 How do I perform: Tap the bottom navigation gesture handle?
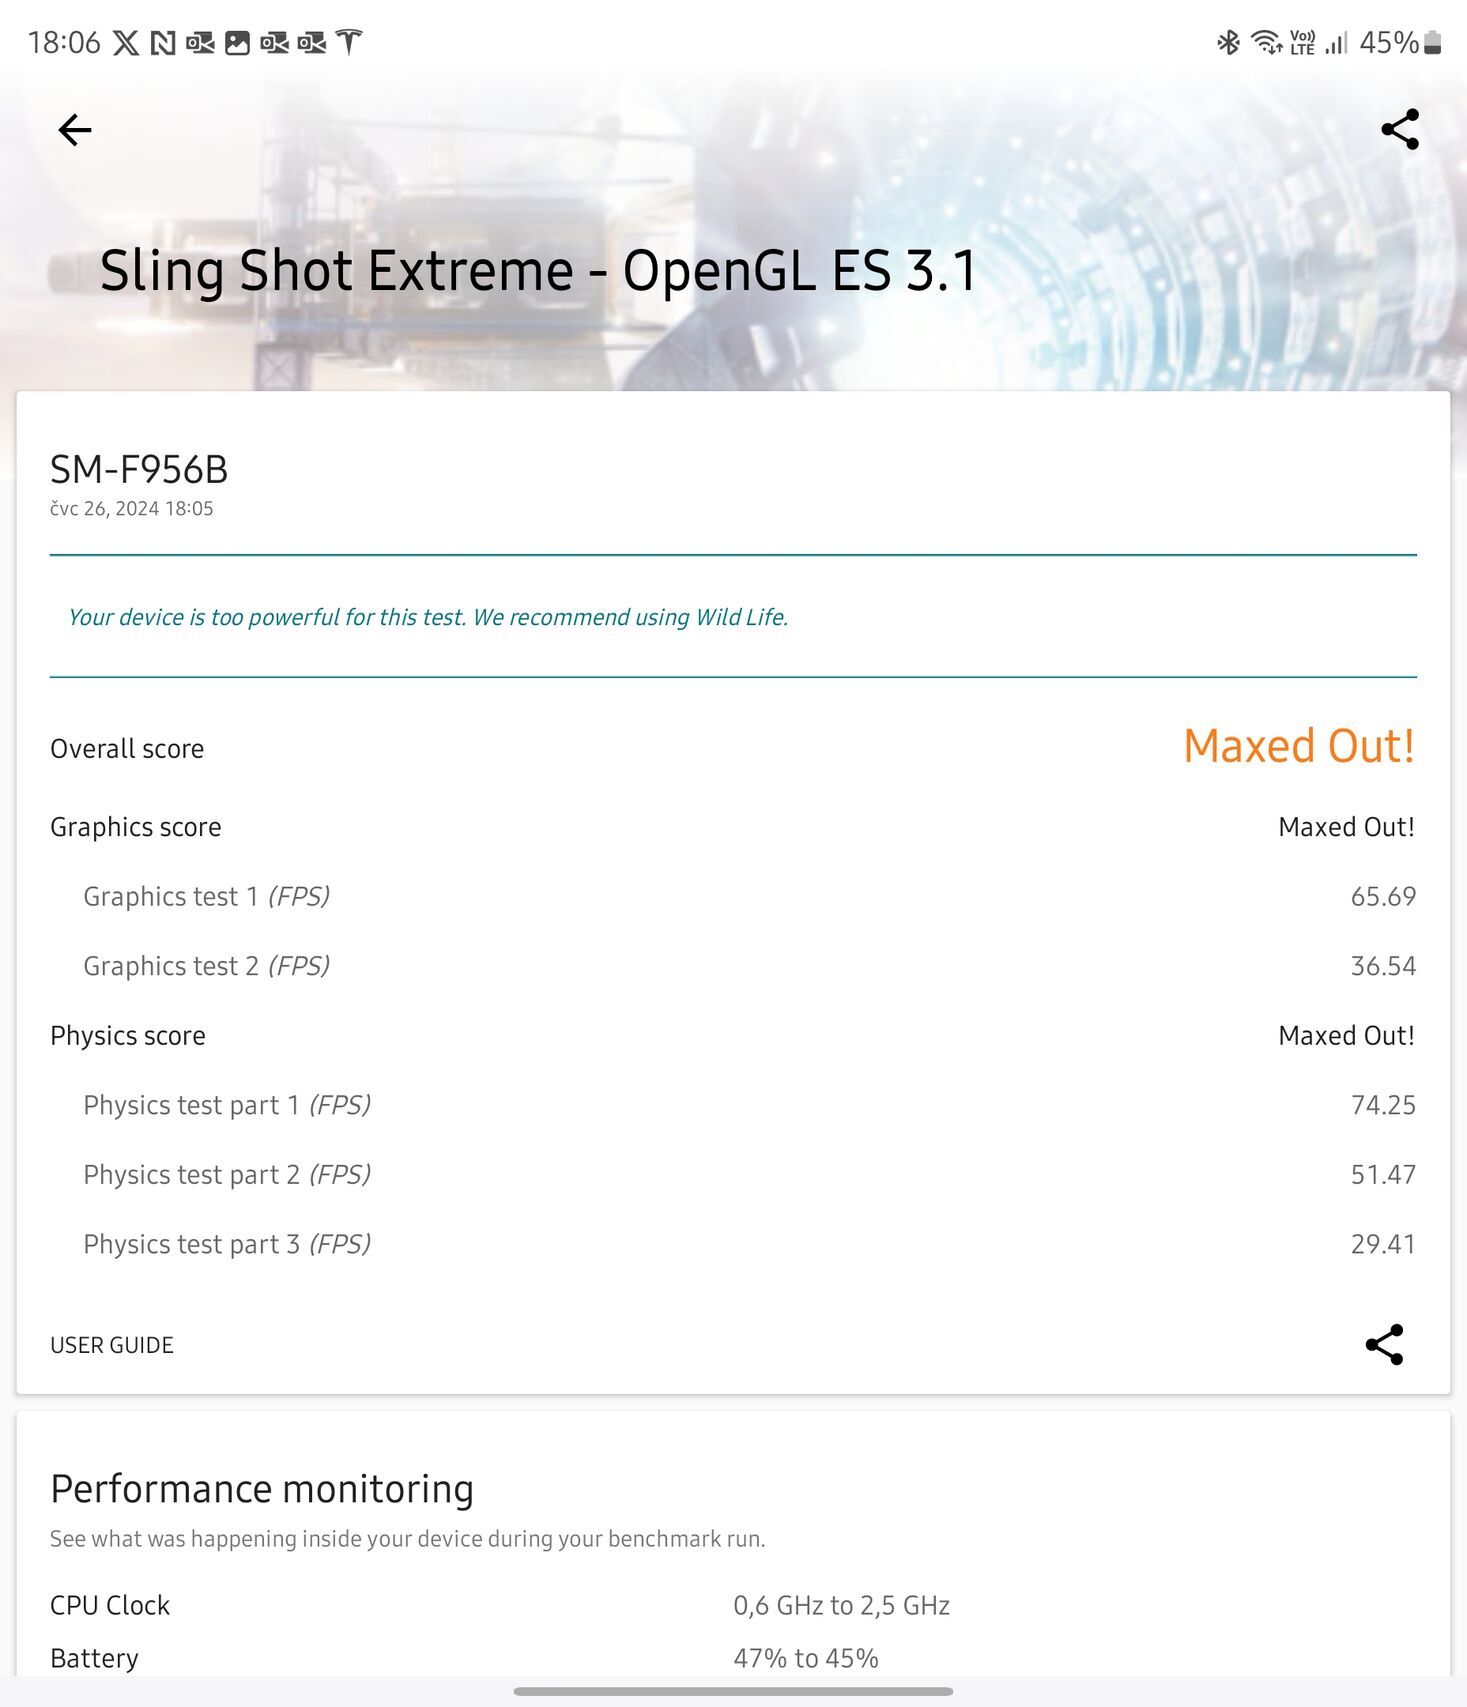[x=733, y=1691]
